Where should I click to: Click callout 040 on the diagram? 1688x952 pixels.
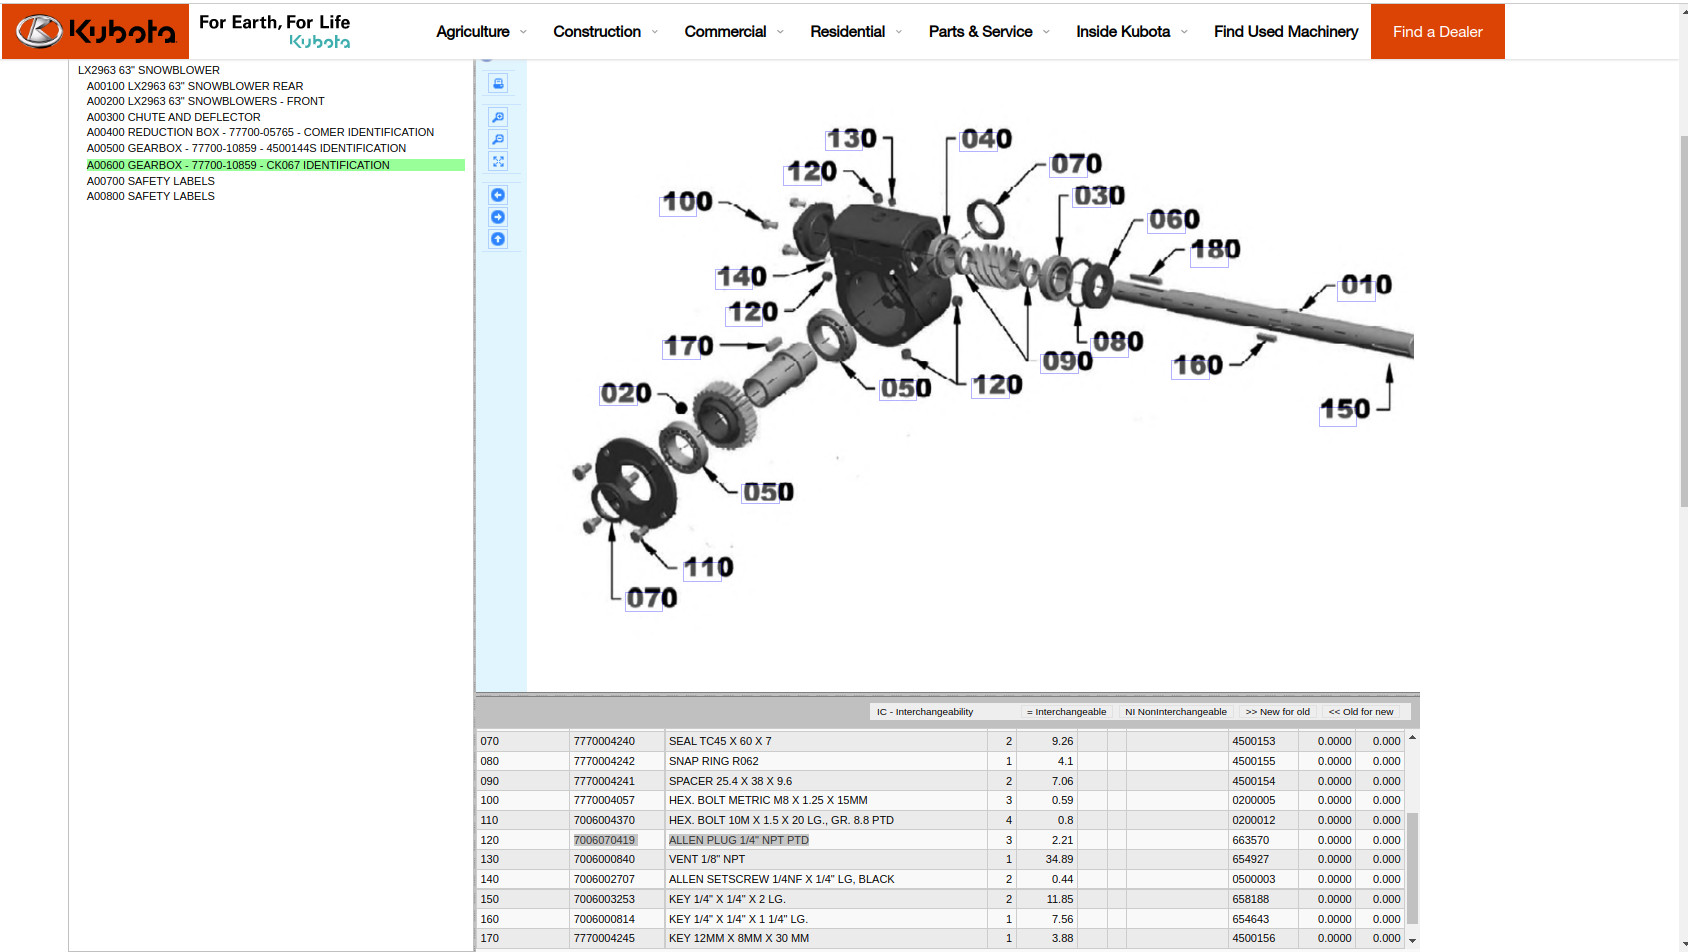[x=986, y=139]
